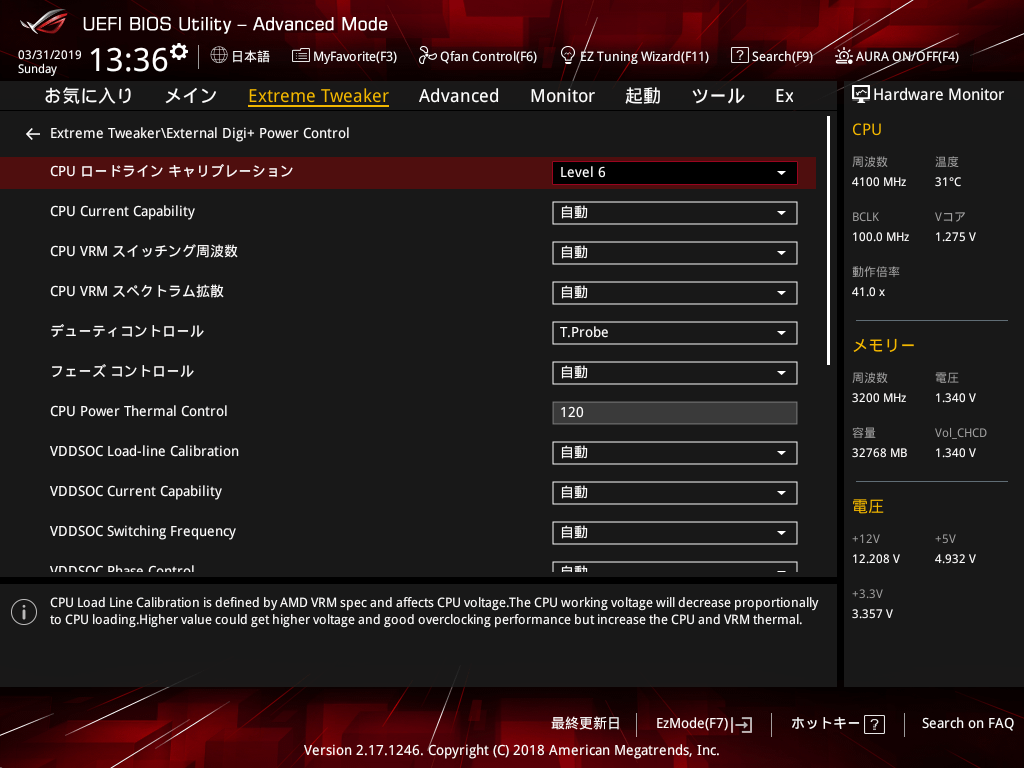Image resolution: width=1024 pixels, height=768 pixels.
Task: Open VDDSOC Switching Frequency dropdown
Action: [x=675, y=533]
